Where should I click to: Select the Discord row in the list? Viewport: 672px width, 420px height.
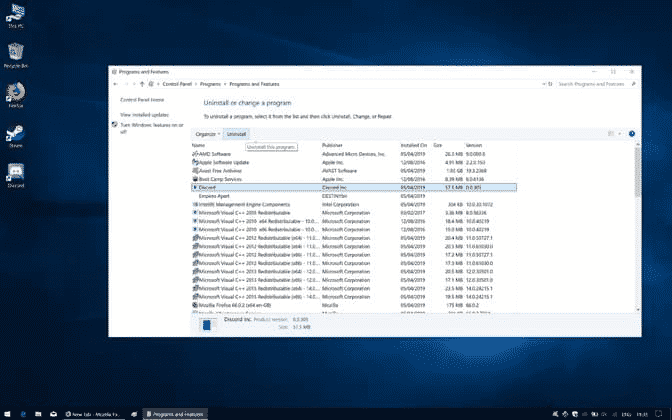(x=354, y=187)
